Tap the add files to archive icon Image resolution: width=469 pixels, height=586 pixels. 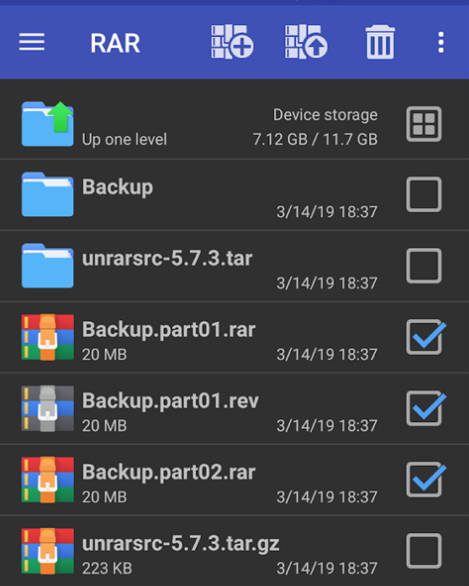(x=232, y=42)
